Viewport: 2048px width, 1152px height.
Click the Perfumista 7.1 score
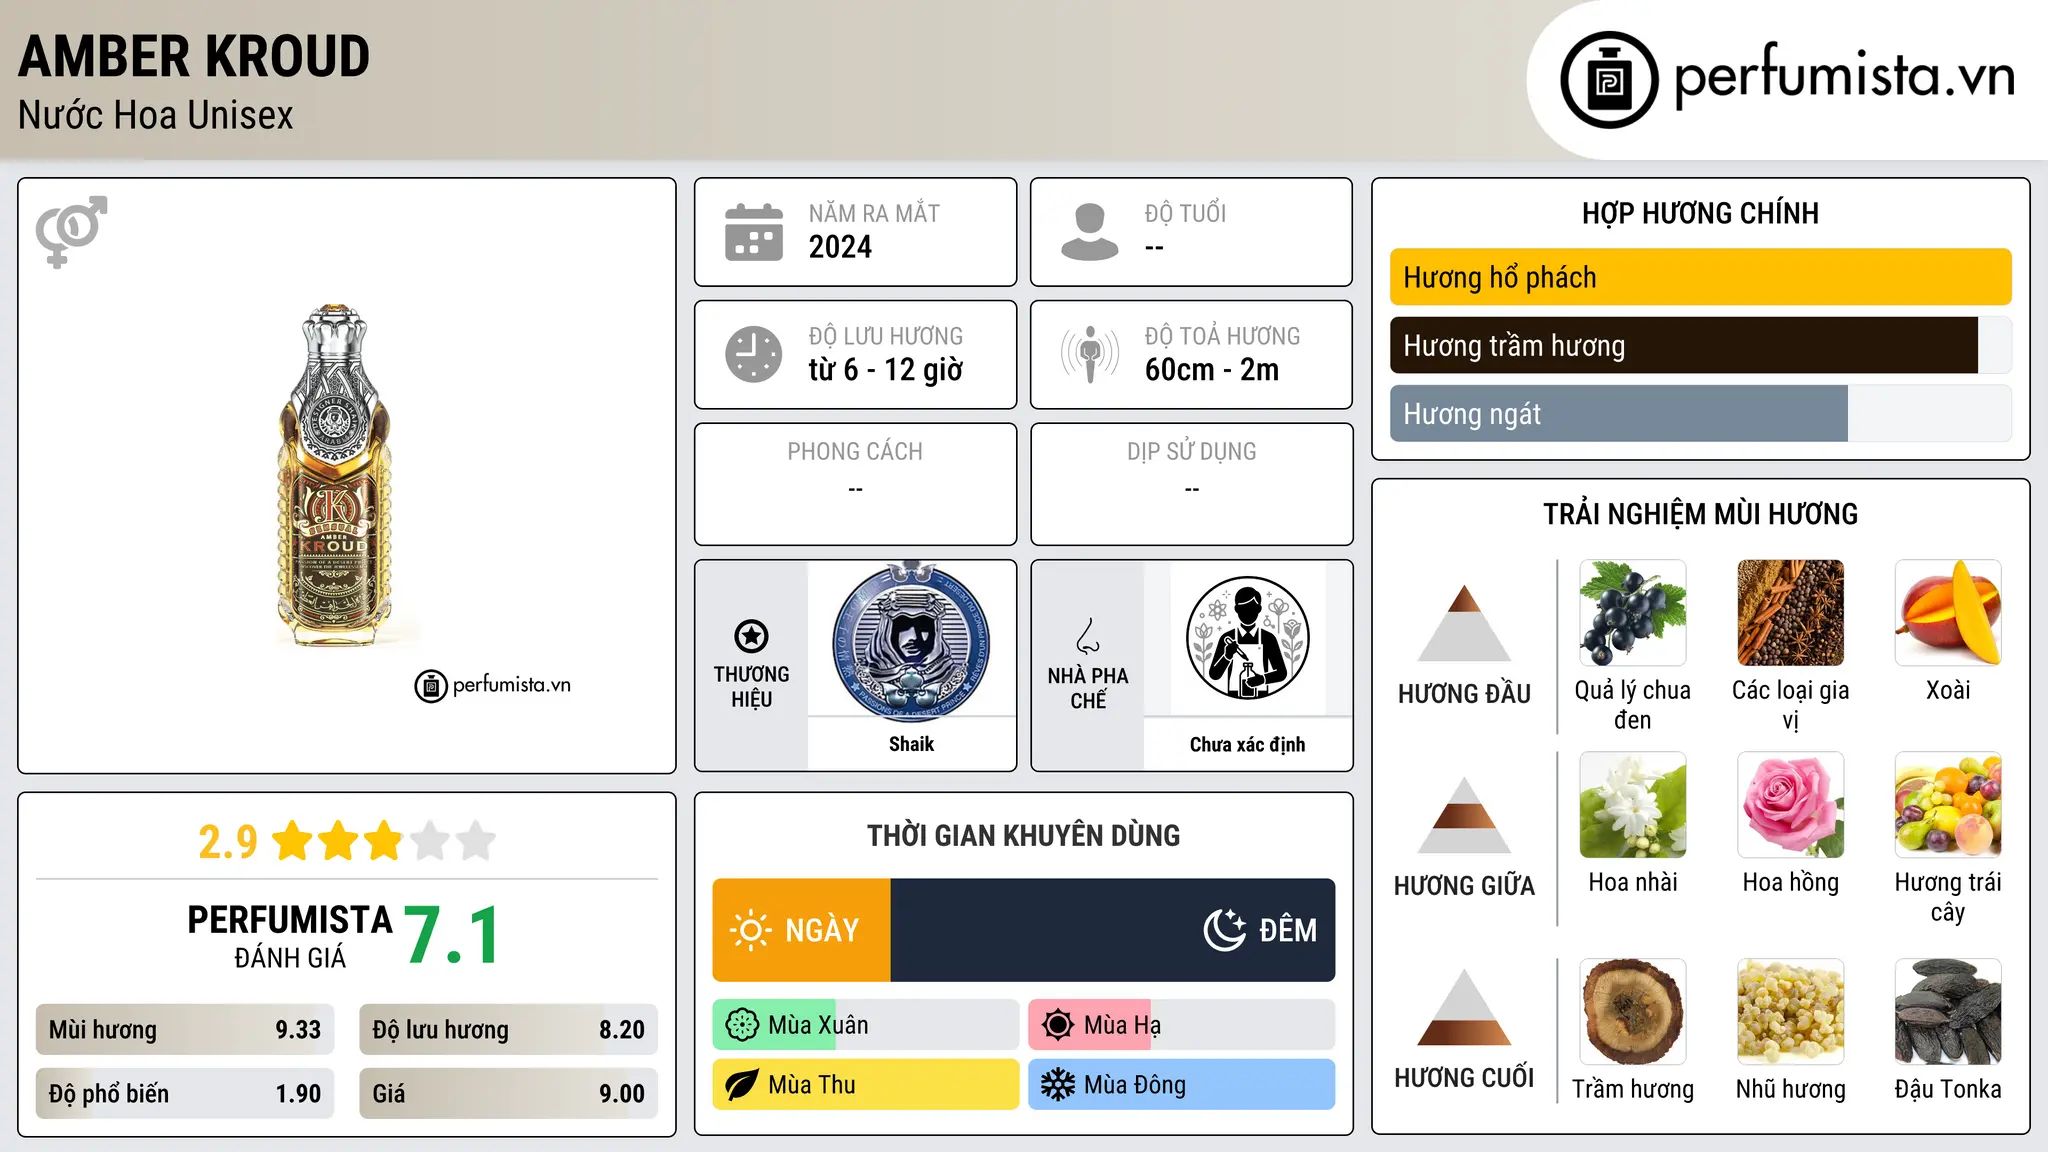(452, 935)
